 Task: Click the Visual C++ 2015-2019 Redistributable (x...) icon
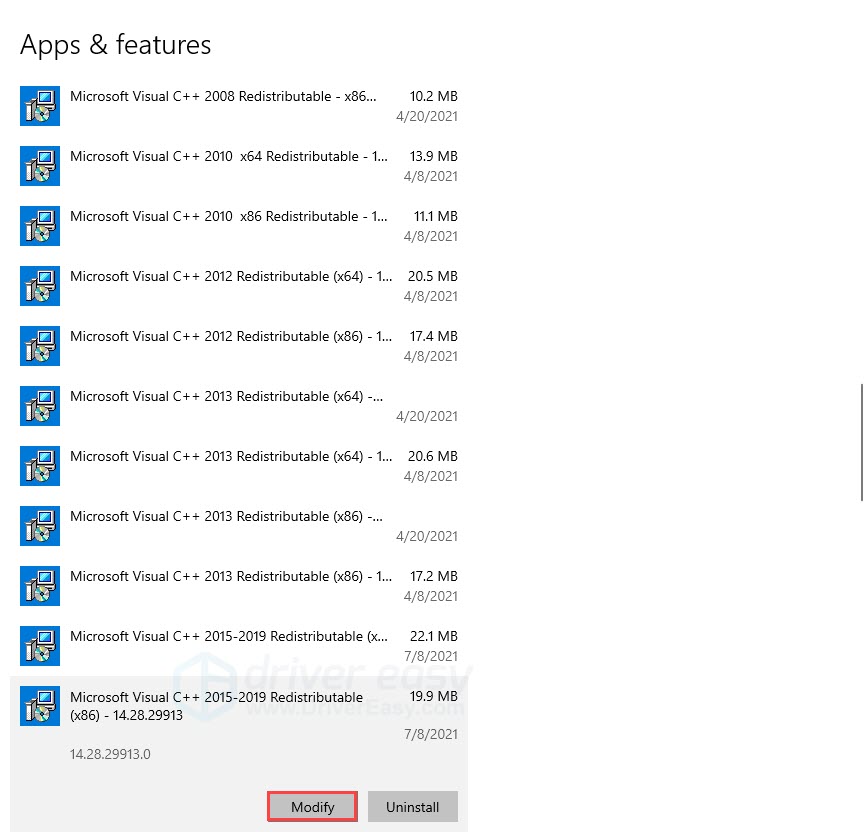coord(40,646)
